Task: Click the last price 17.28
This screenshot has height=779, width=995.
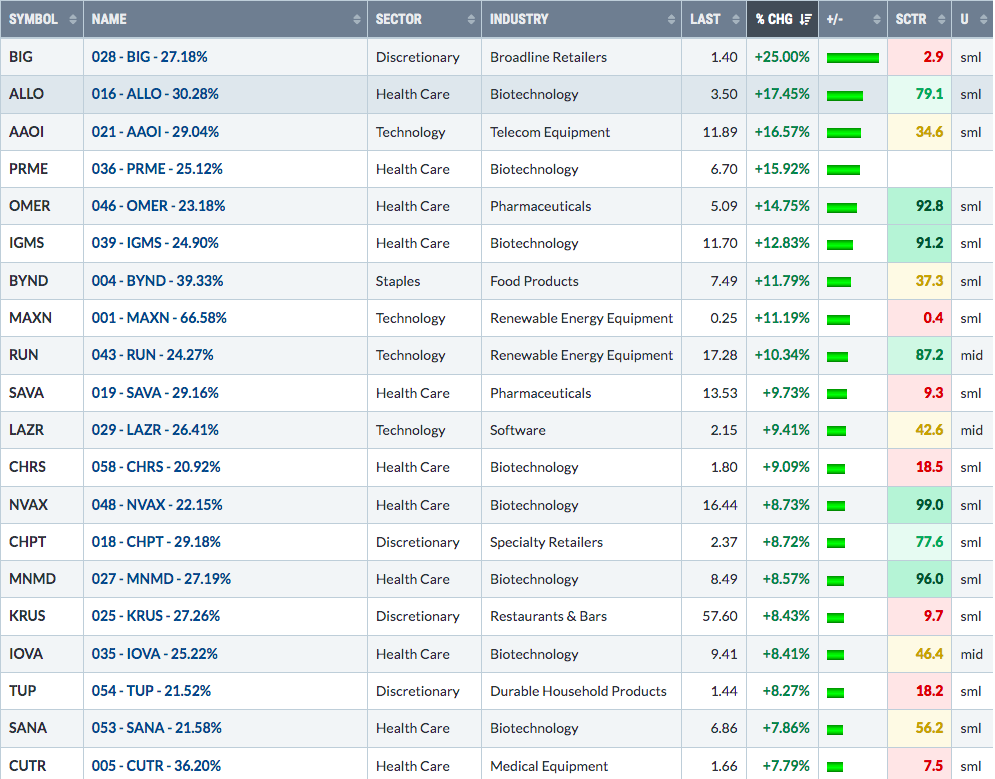Action: coord(720,355)
